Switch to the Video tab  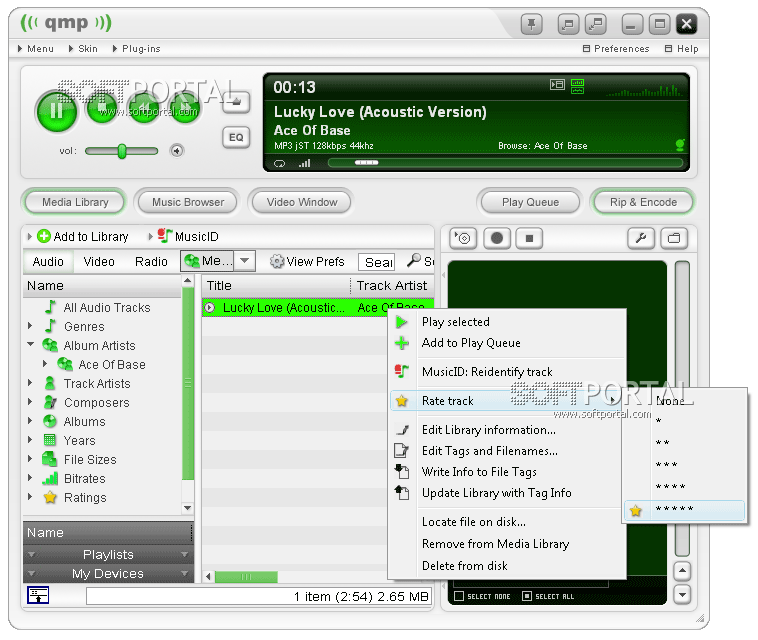tap(99, 262)
